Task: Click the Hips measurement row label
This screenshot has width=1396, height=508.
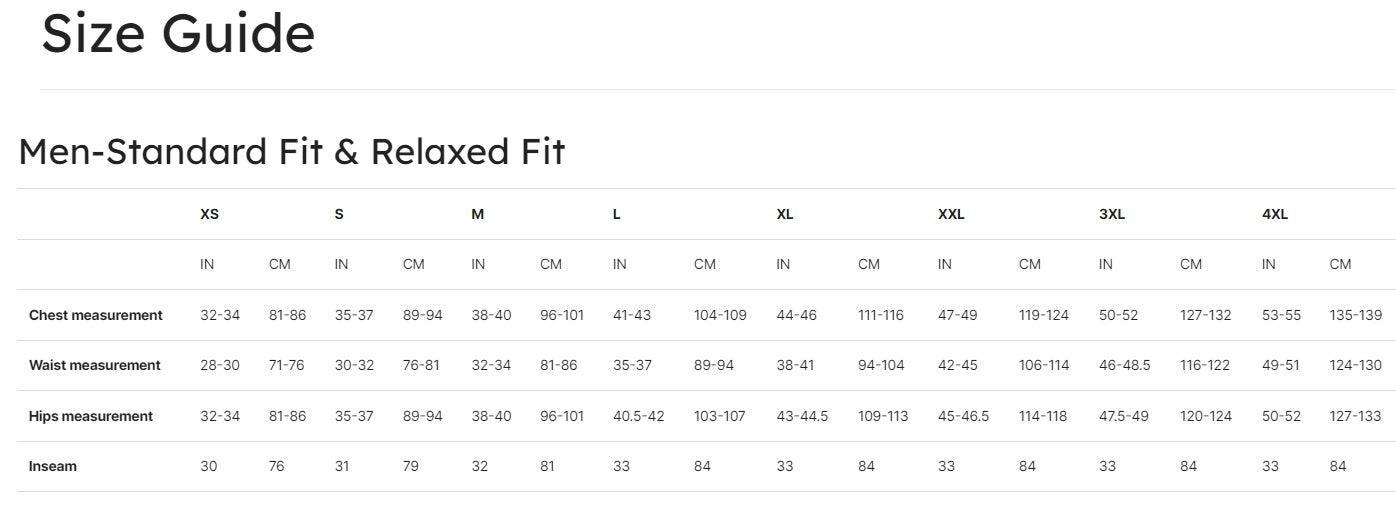Action: click(x=91, y=416)
